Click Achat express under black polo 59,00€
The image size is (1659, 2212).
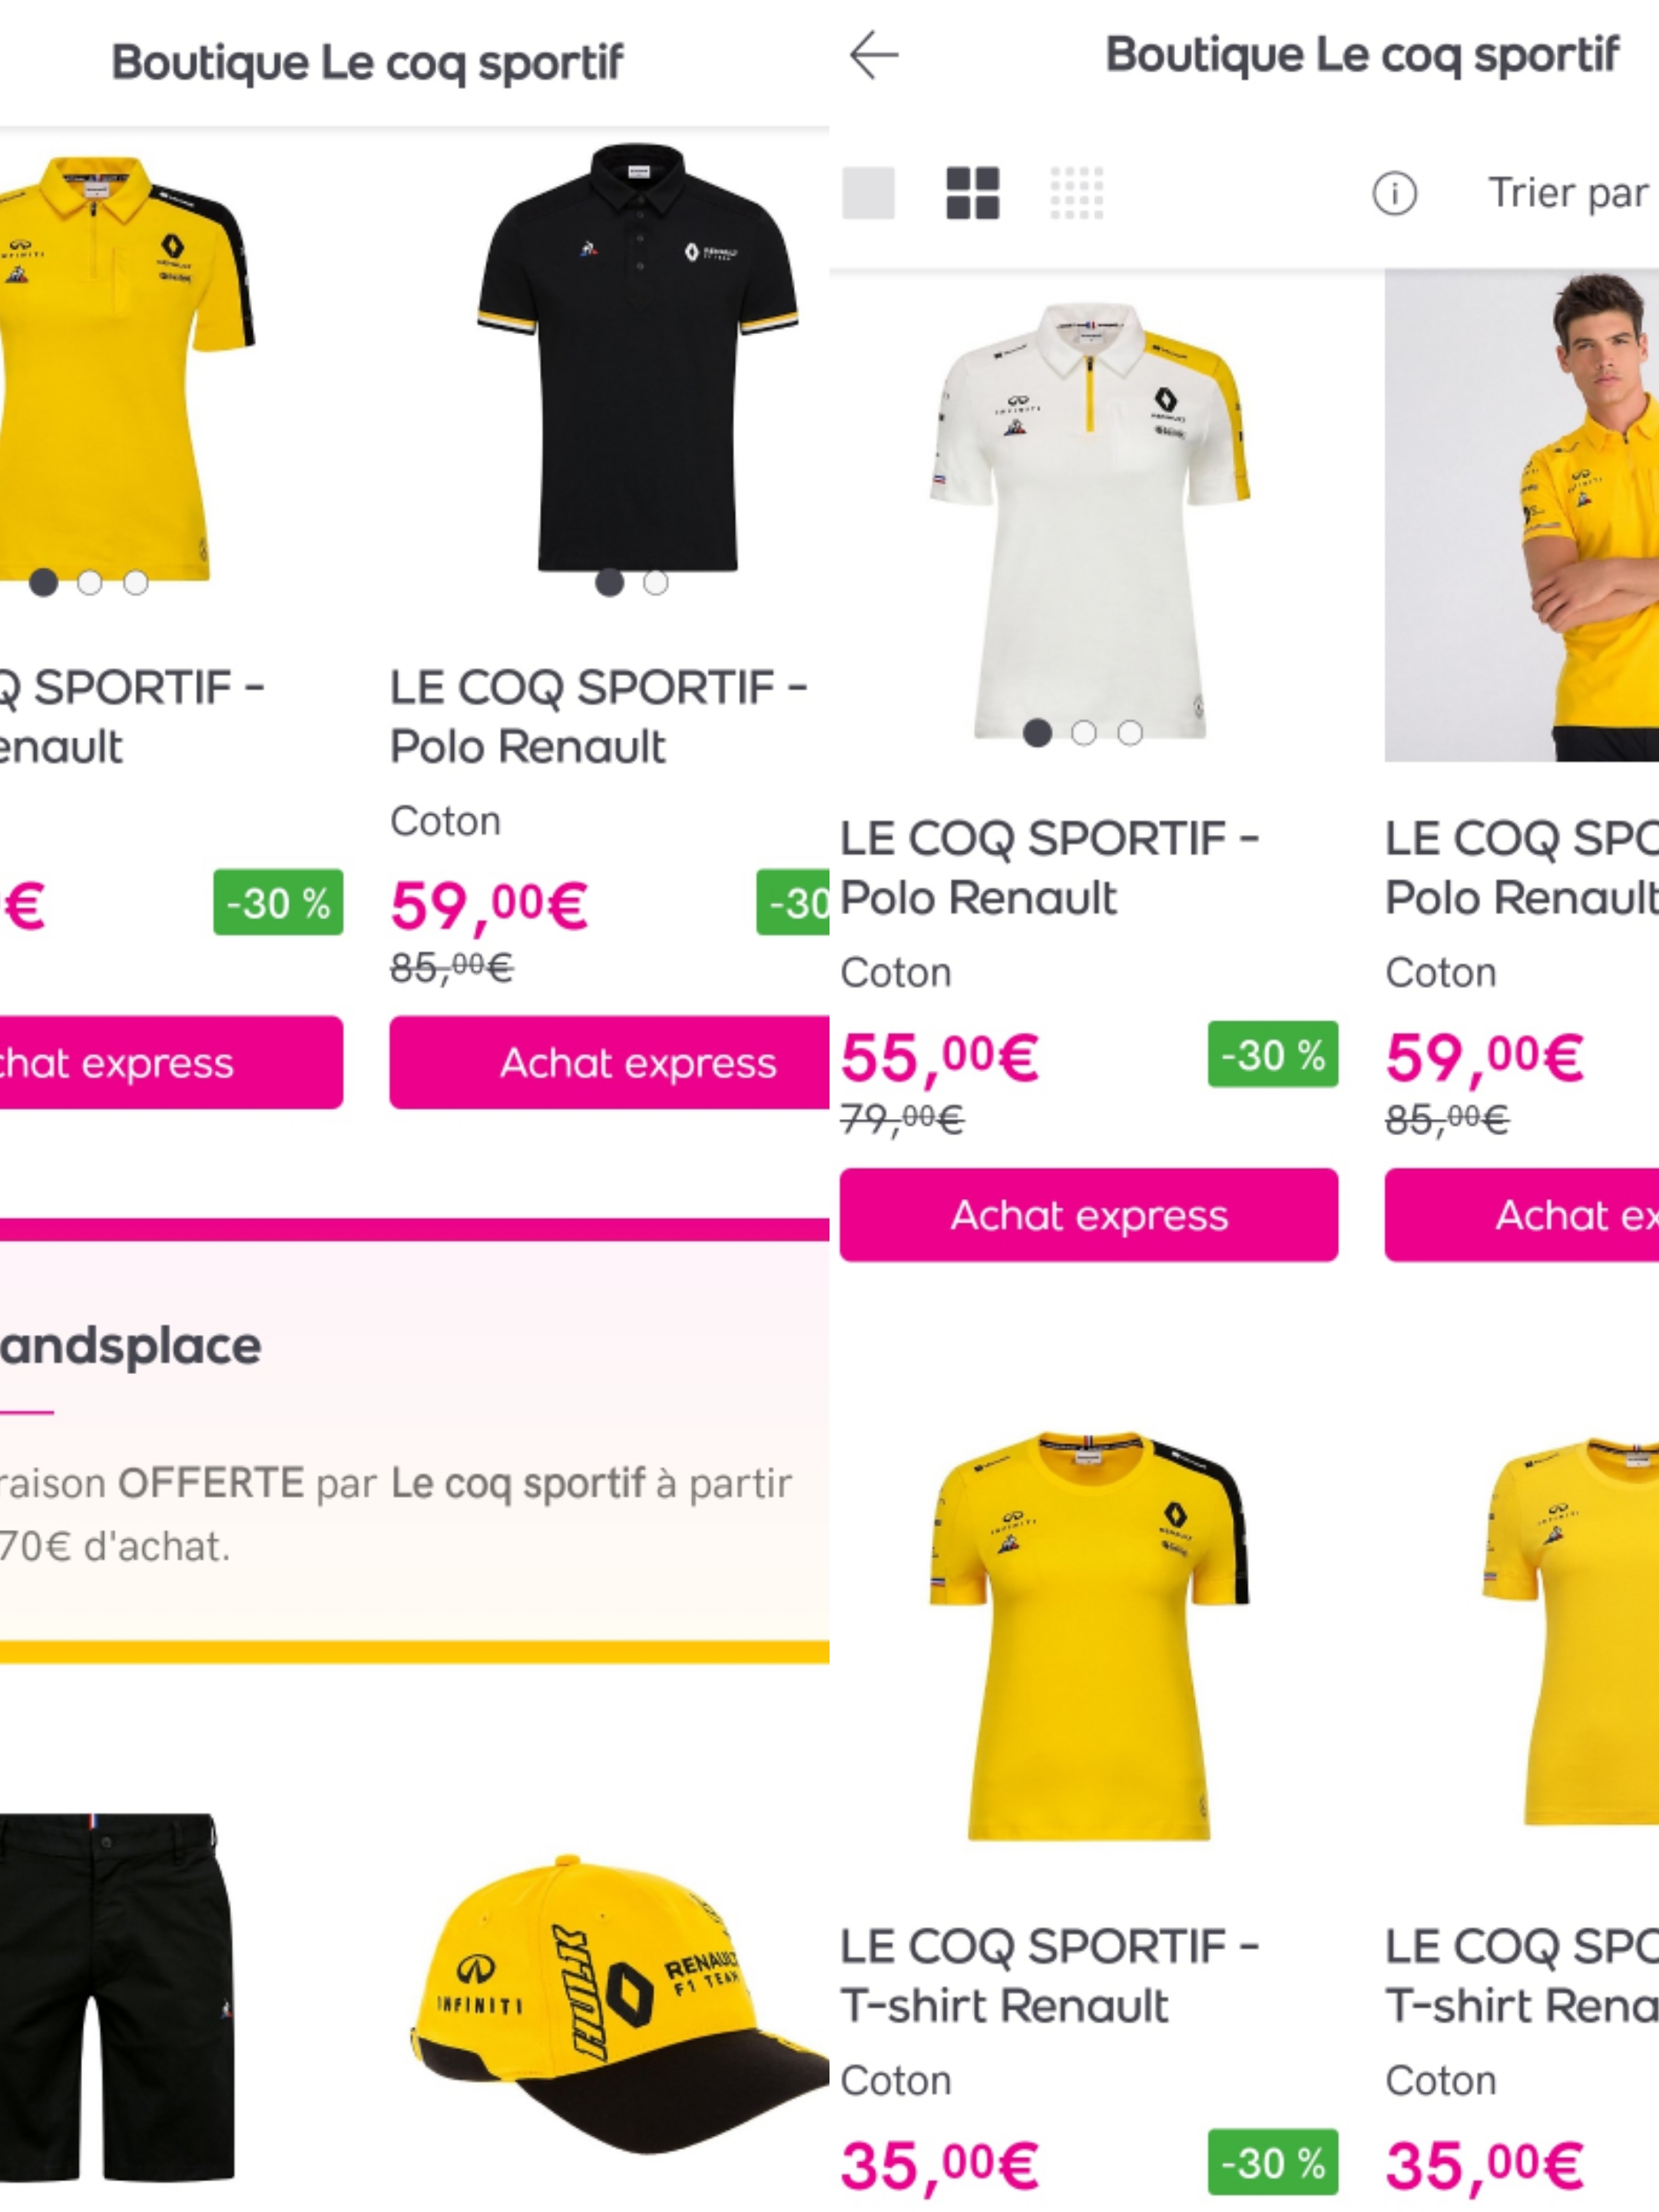609,1063
